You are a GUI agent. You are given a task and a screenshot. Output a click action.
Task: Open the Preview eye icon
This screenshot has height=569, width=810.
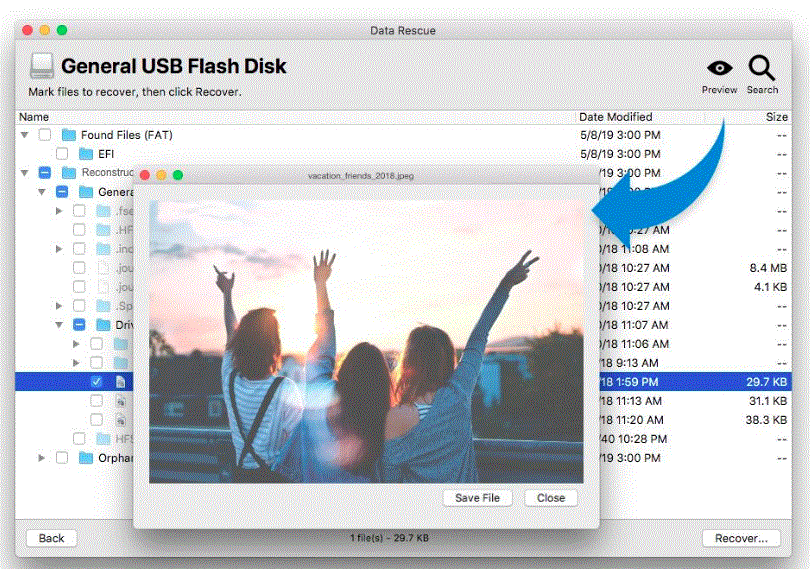click(719, 68)
